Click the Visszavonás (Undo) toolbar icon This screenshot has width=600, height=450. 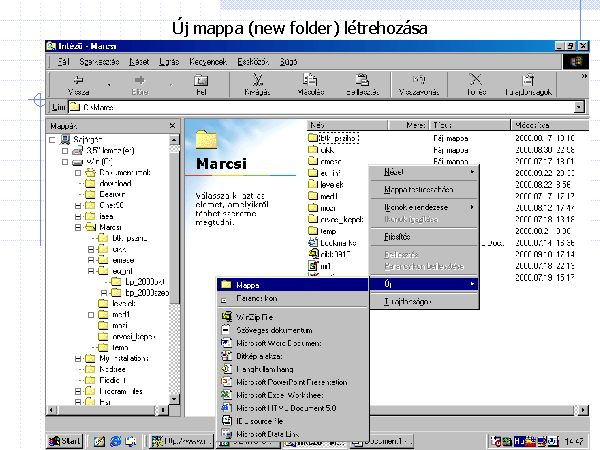tap(420, 84)
